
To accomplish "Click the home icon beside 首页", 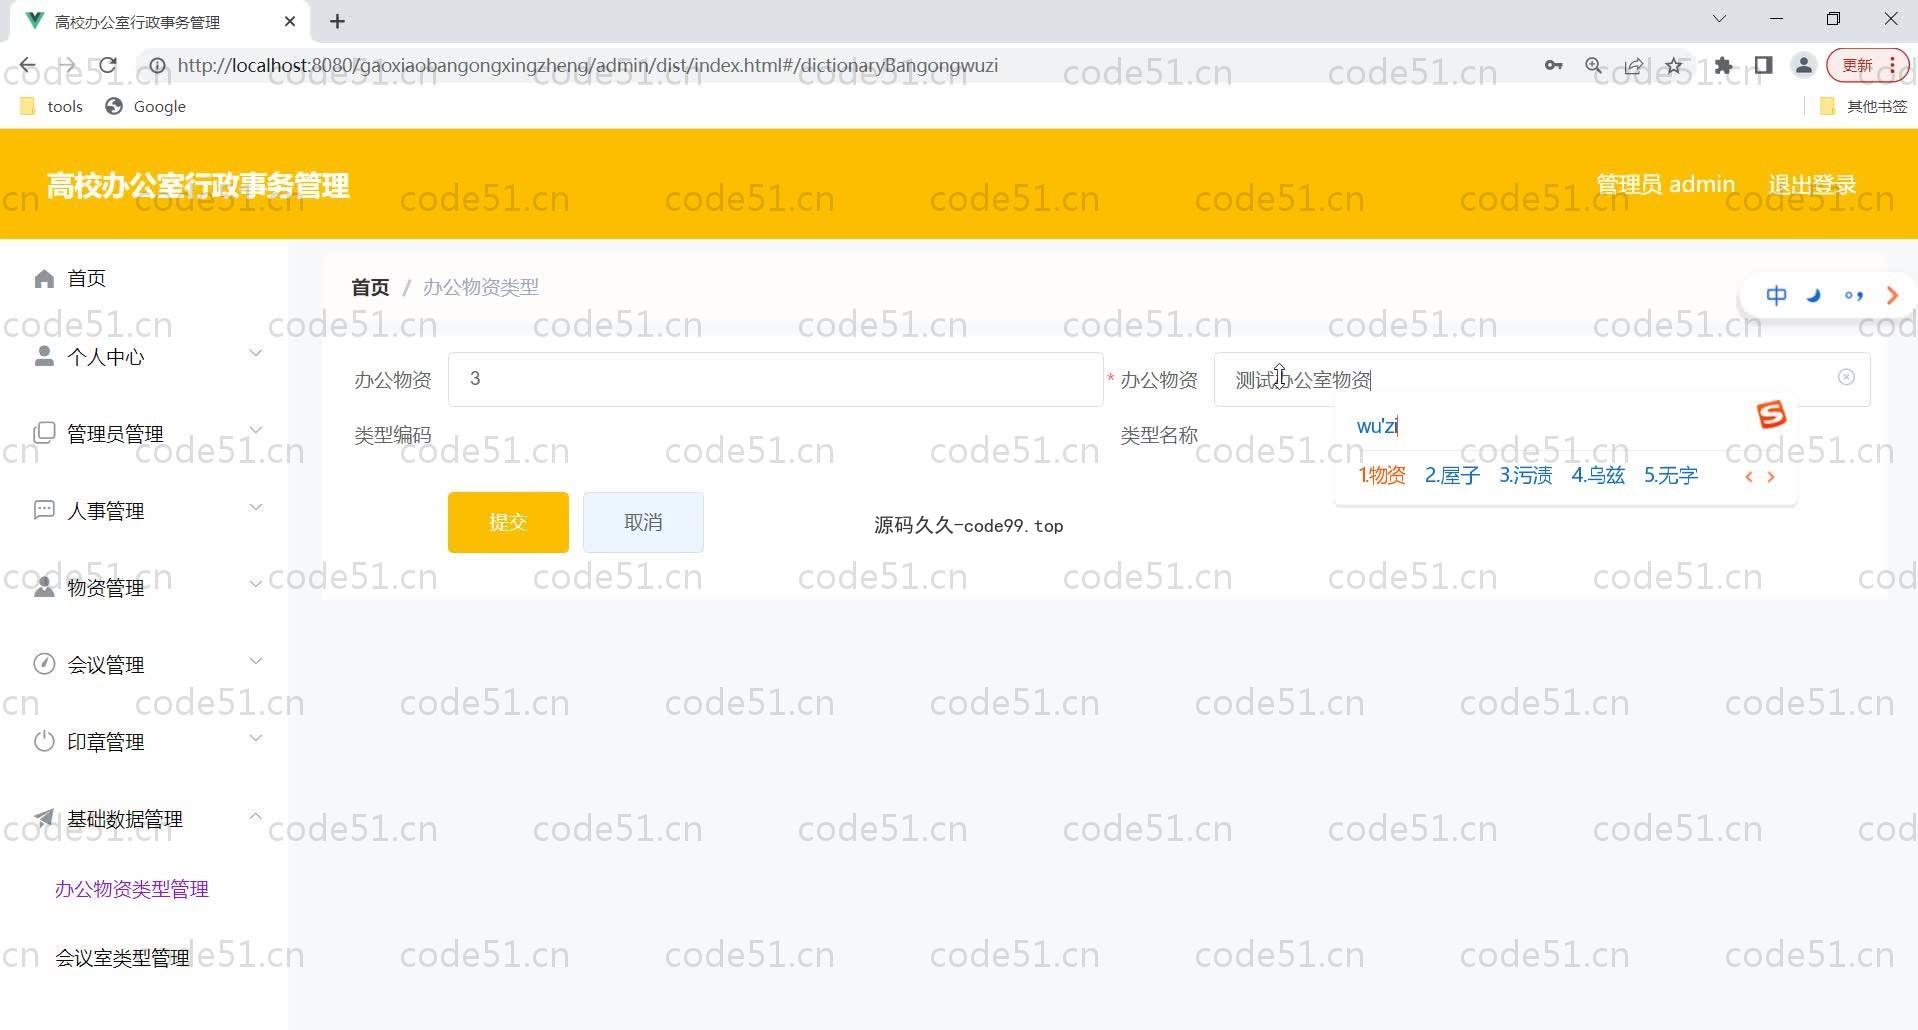I will coord(44,278).
